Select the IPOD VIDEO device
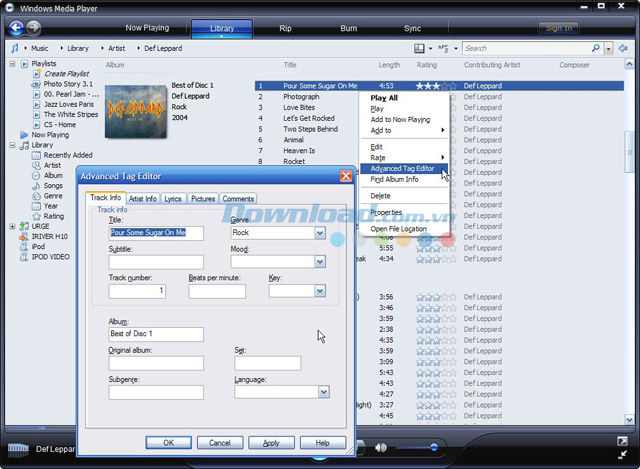 click(x=51, y=257)
